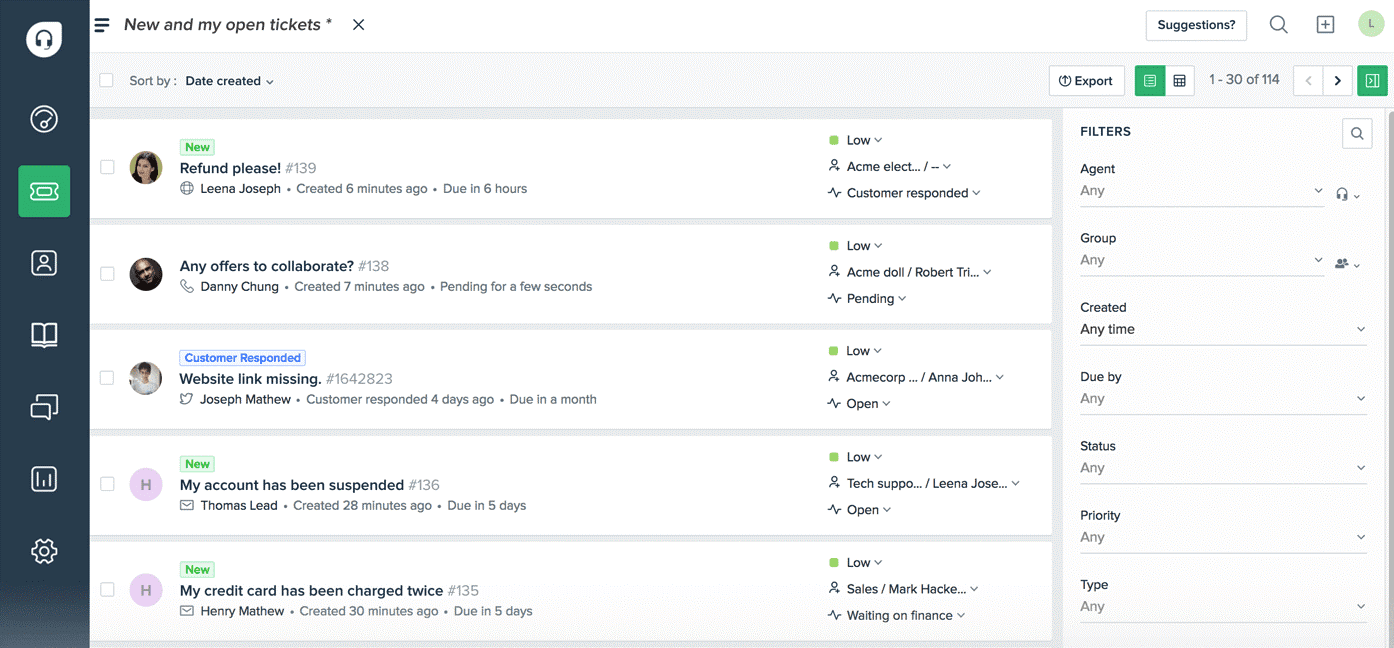Screen dimensions: 1394x648
Task: Open search inside the Filters panel
Action: tap(1357, 133)
